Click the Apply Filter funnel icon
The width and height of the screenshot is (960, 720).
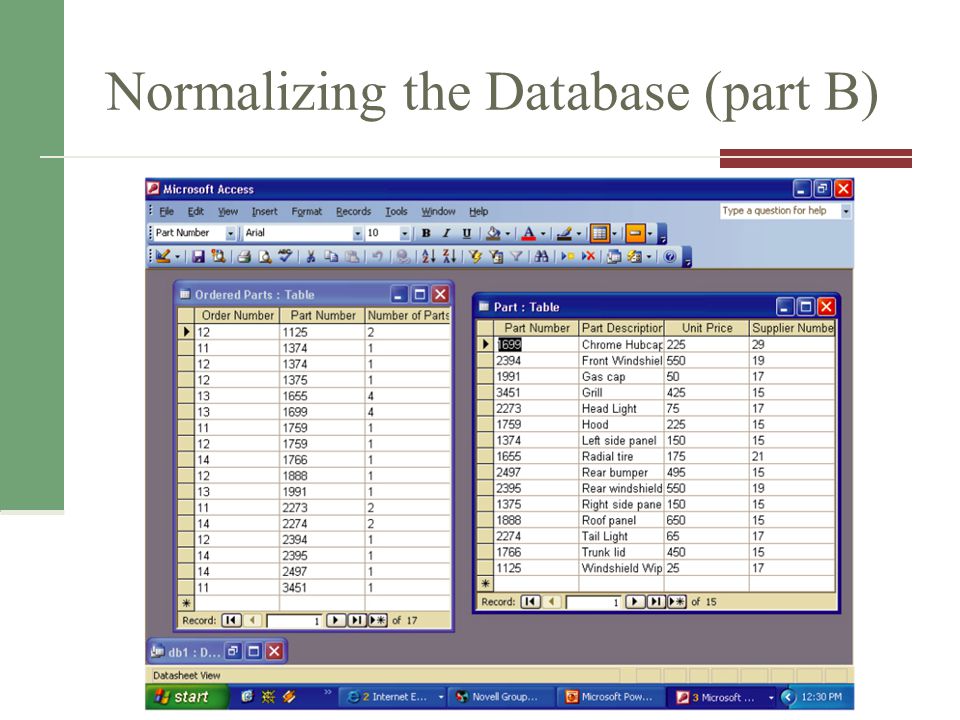click(516, 257)
